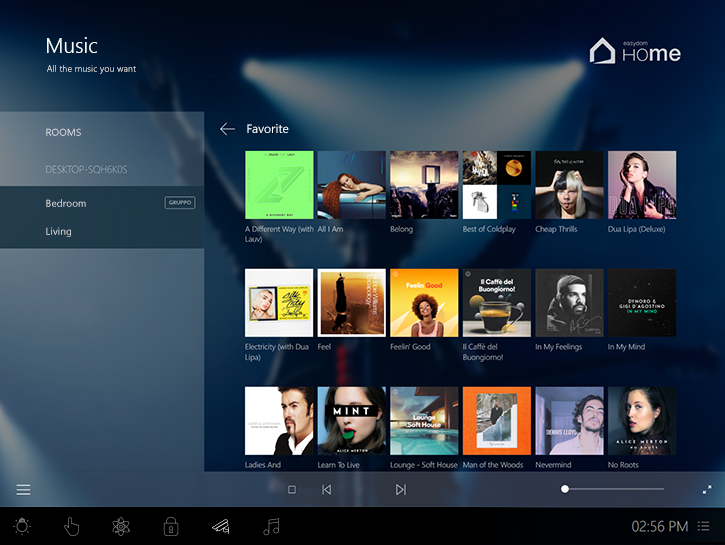Viewport: 725px width, 545px height.
Task: Skip to the previous track
Action: coord(326,490)
